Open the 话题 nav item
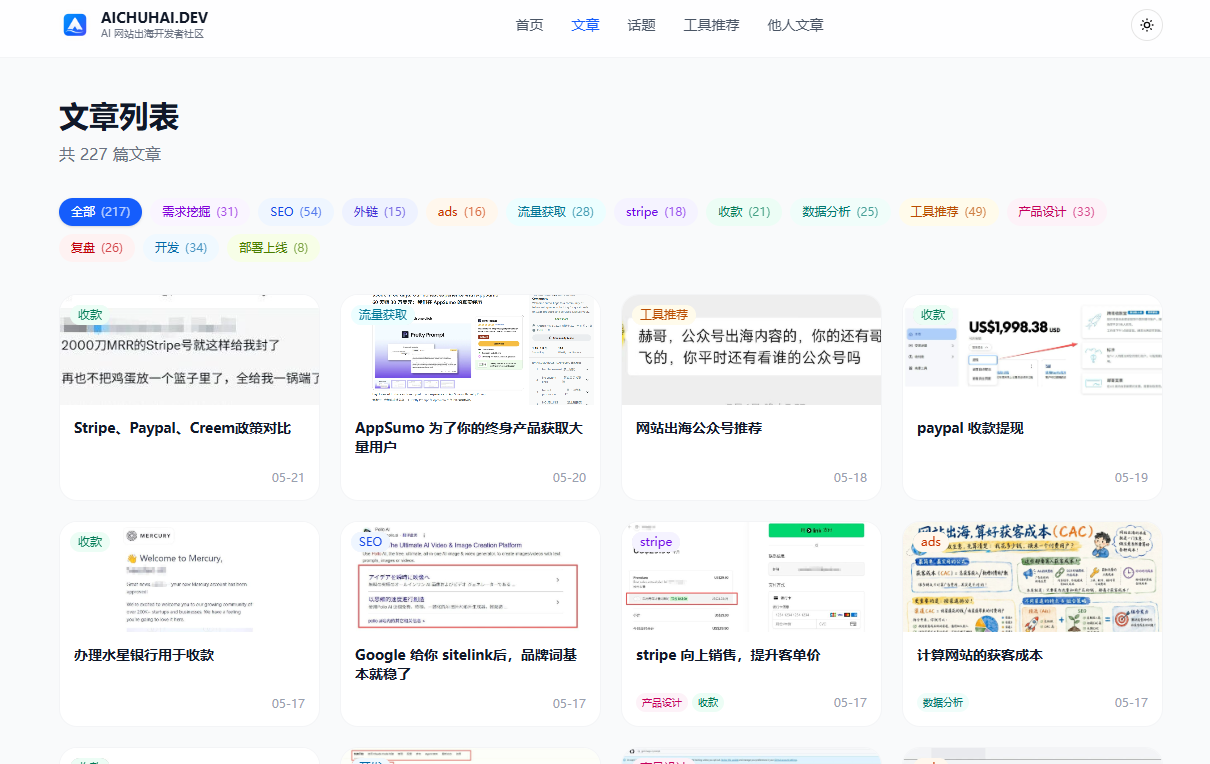 pos(641,25)
